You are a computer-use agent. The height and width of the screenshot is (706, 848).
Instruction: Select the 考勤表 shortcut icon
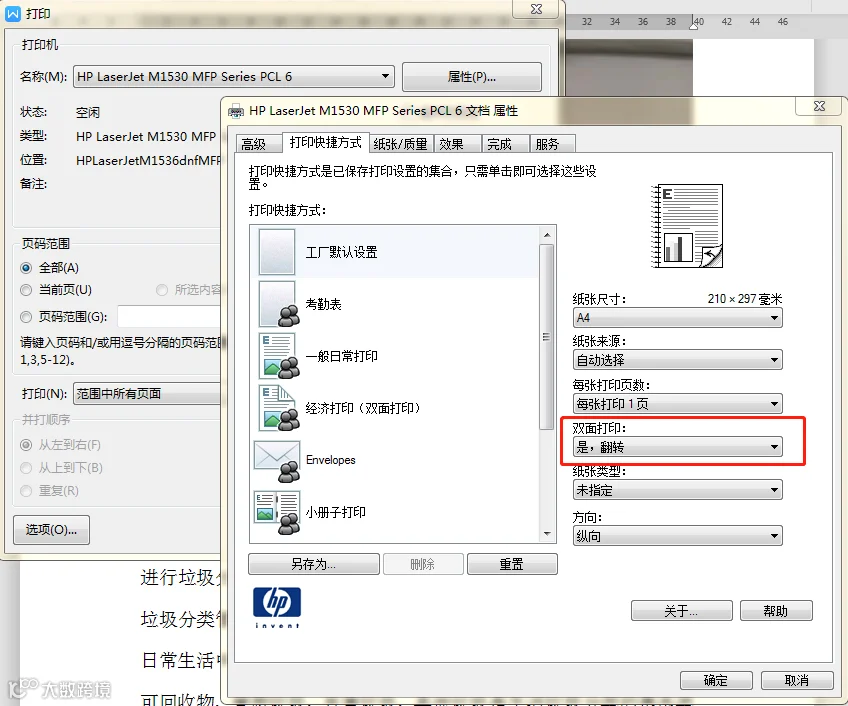[279, 304]
